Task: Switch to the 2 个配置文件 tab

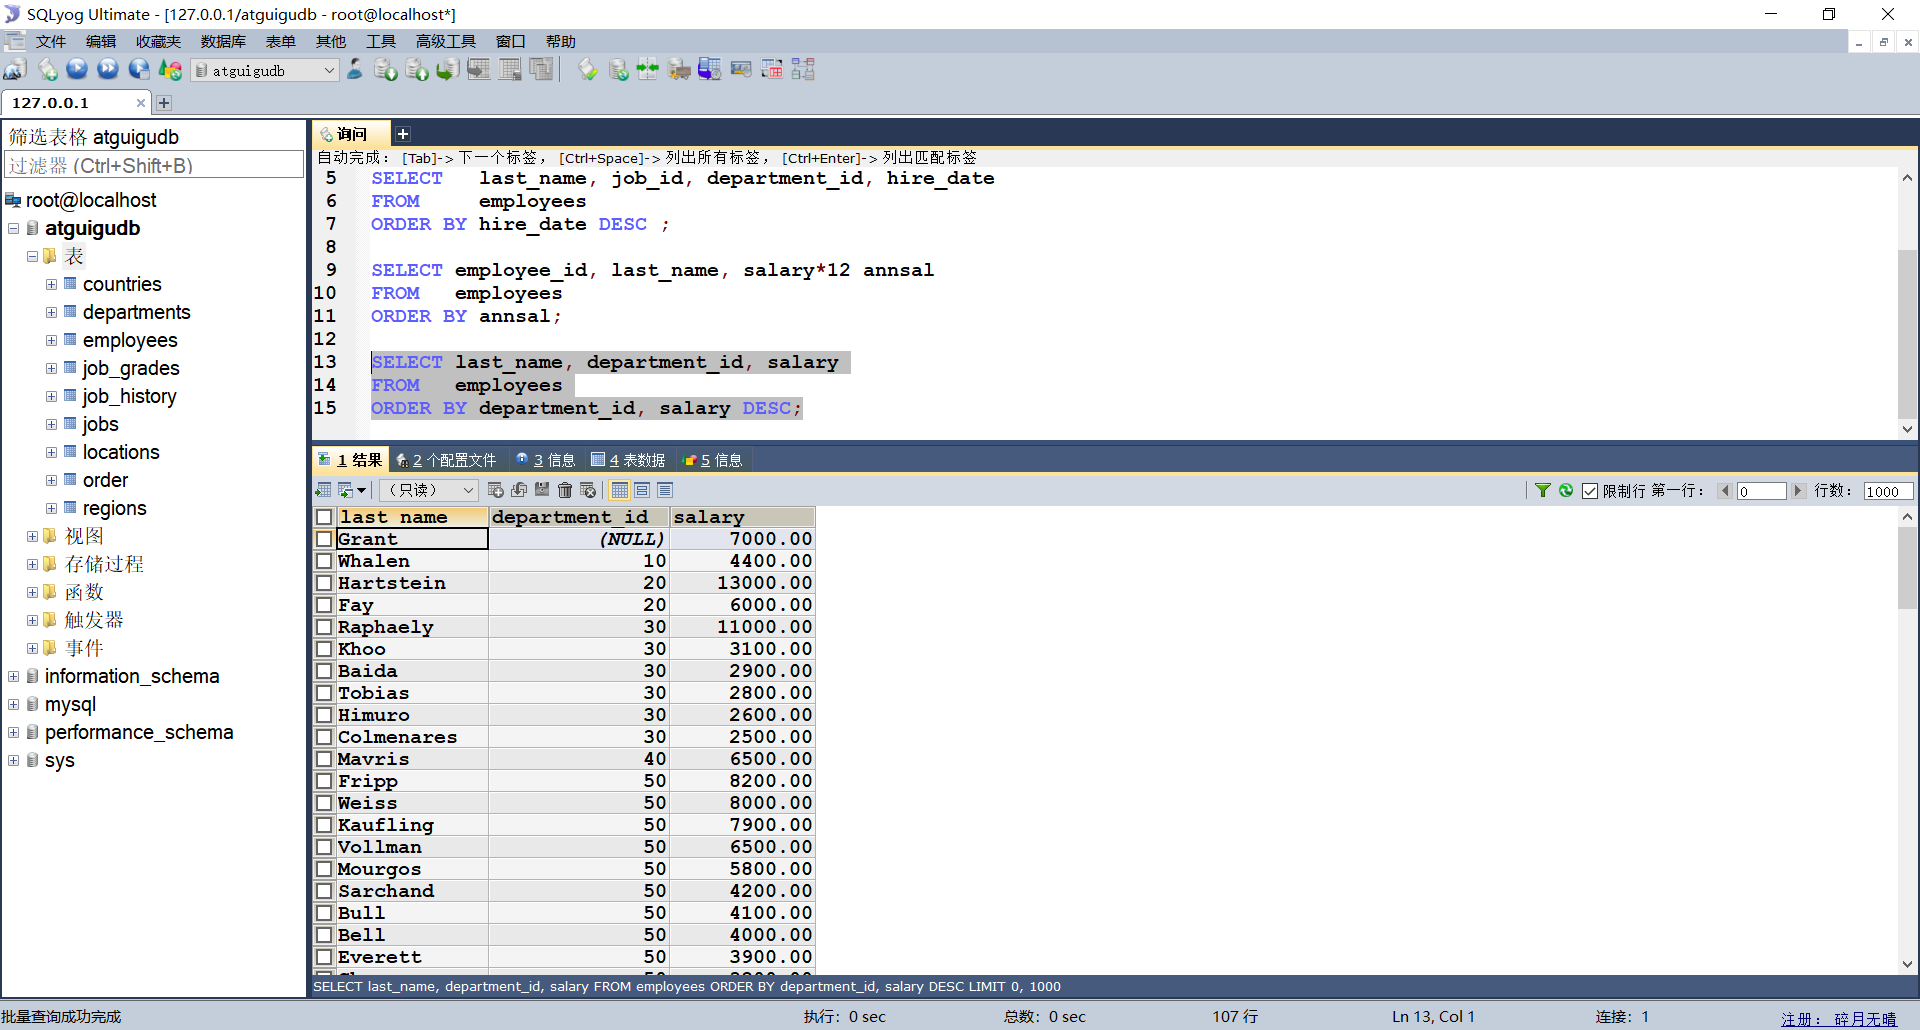Action: pyautogui.click(x=447, y=460)
